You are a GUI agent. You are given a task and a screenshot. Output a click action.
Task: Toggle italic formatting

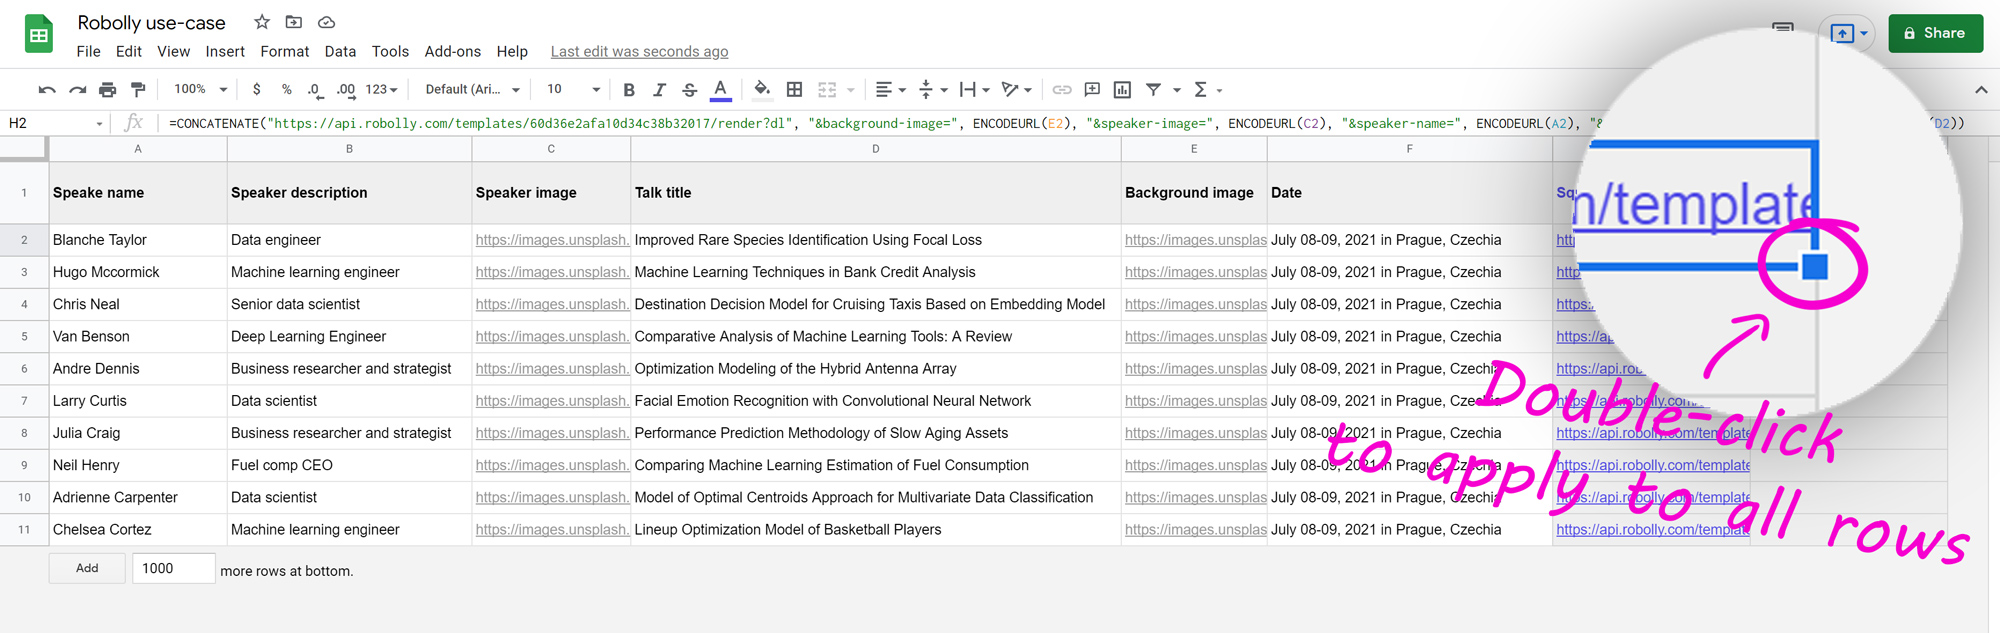pyautogui.click(x=659, y=90)
